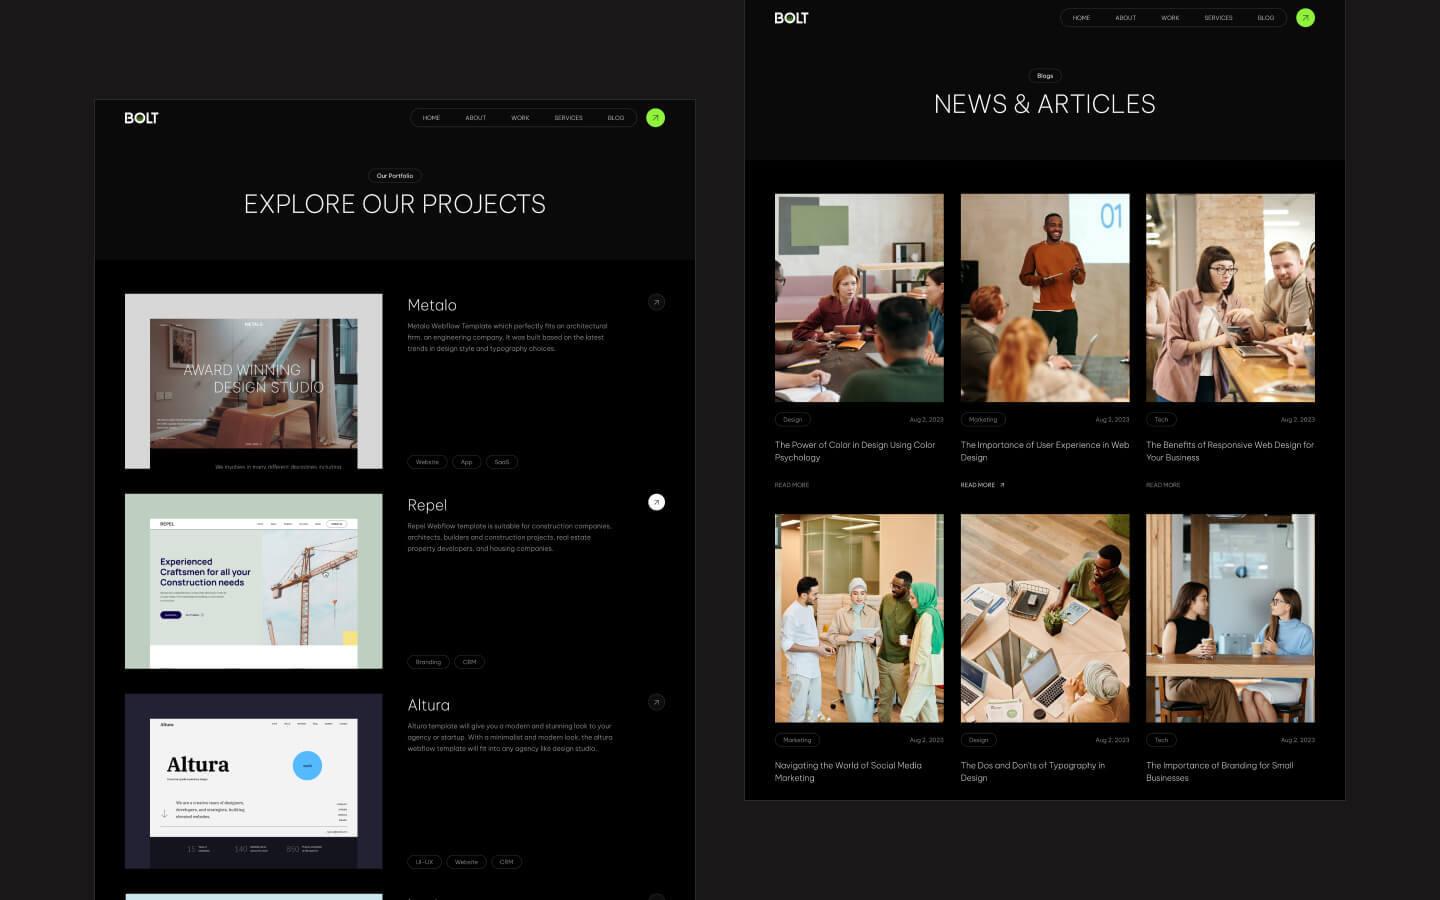Open READ MORE under the Power of Color article

[x=791, y=485]
